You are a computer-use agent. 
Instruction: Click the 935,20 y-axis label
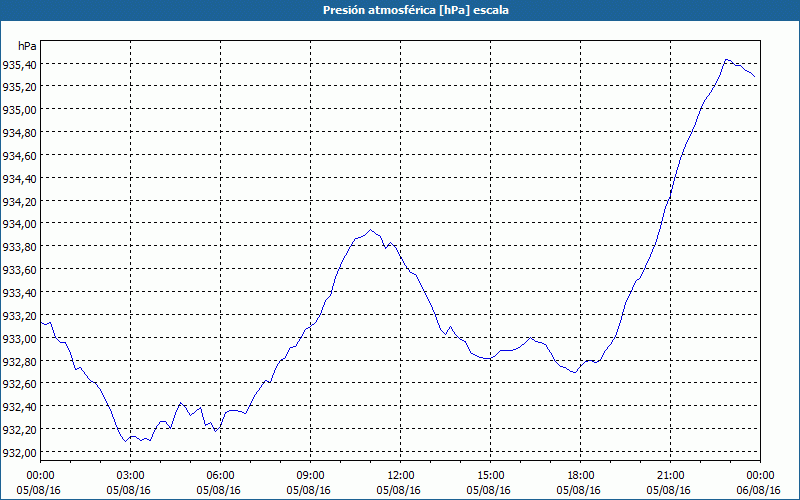click(x=19, y=87)
